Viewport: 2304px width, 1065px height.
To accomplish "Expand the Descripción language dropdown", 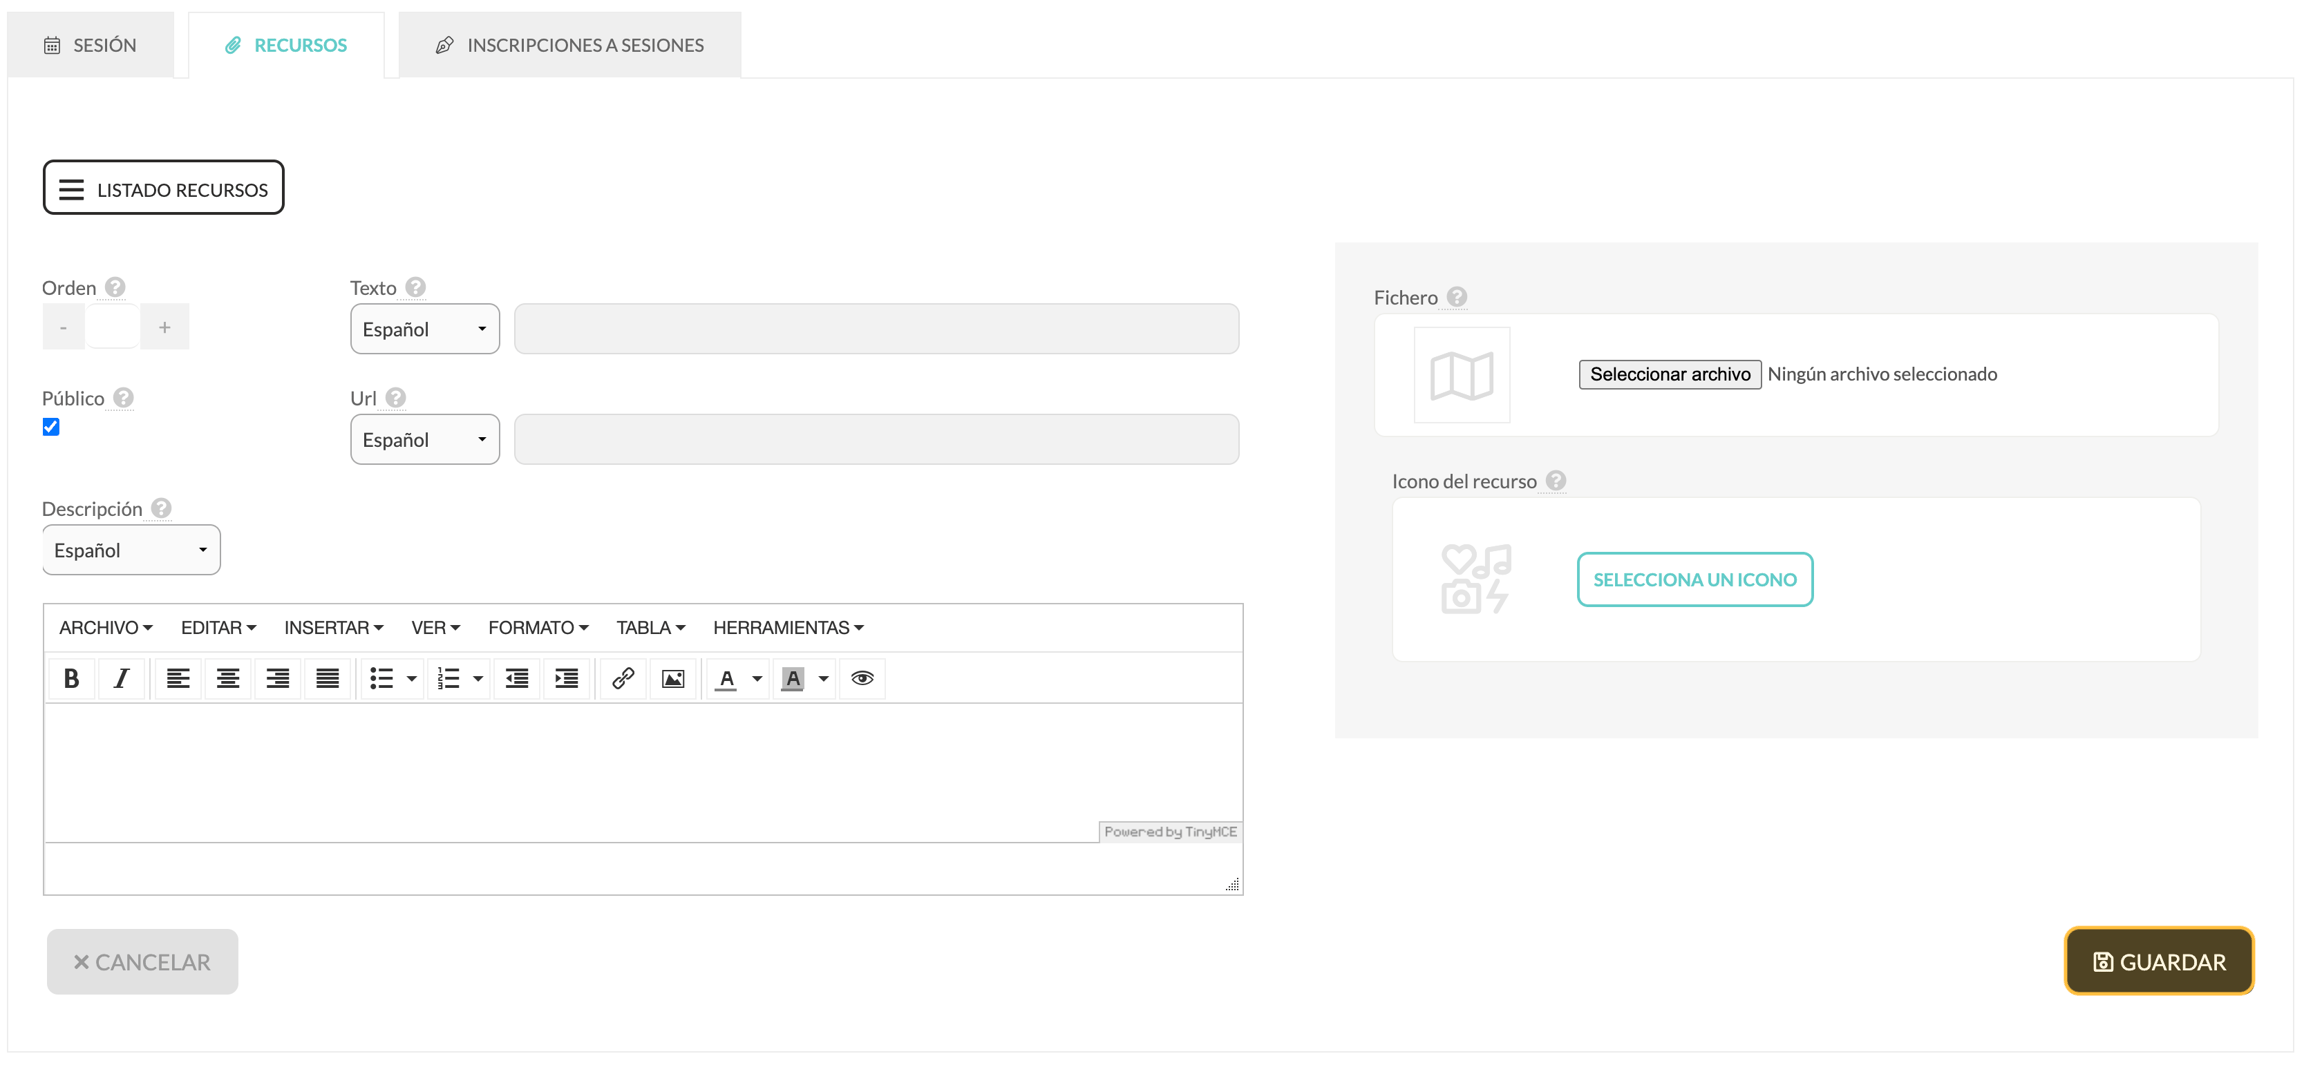I will pyautogui.click(x=131, y=550).
